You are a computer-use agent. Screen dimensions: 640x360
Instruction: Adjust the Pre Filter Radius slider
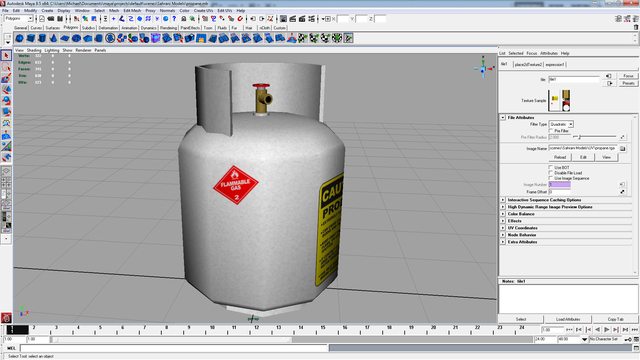pyautogui.click(x=595, y=137)
